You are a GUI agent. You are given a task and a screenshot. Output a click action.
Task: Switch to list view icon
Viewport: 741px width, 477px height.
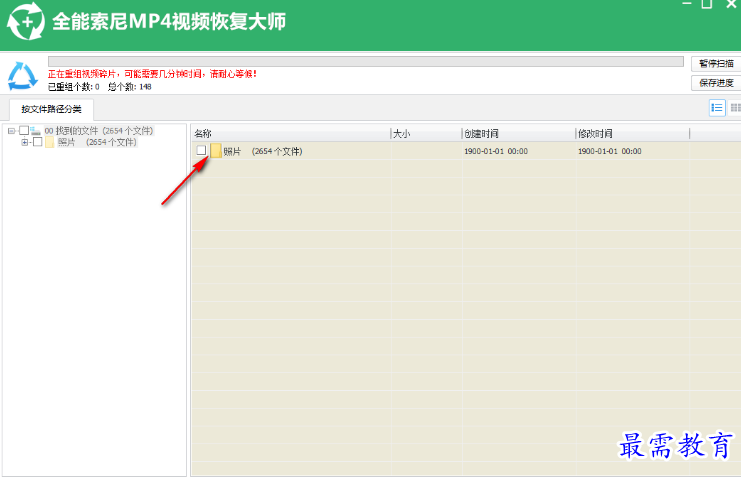(x=717, y=108)
